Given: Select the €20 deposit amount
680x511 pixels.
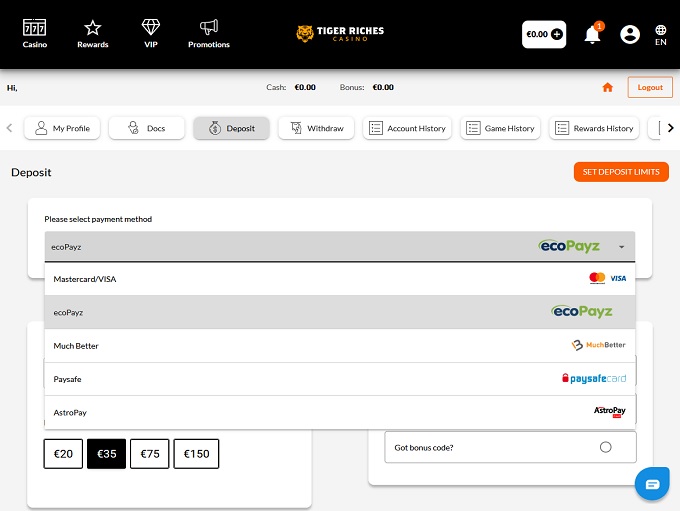Looking at the screenshot, I should pos(63,454).
